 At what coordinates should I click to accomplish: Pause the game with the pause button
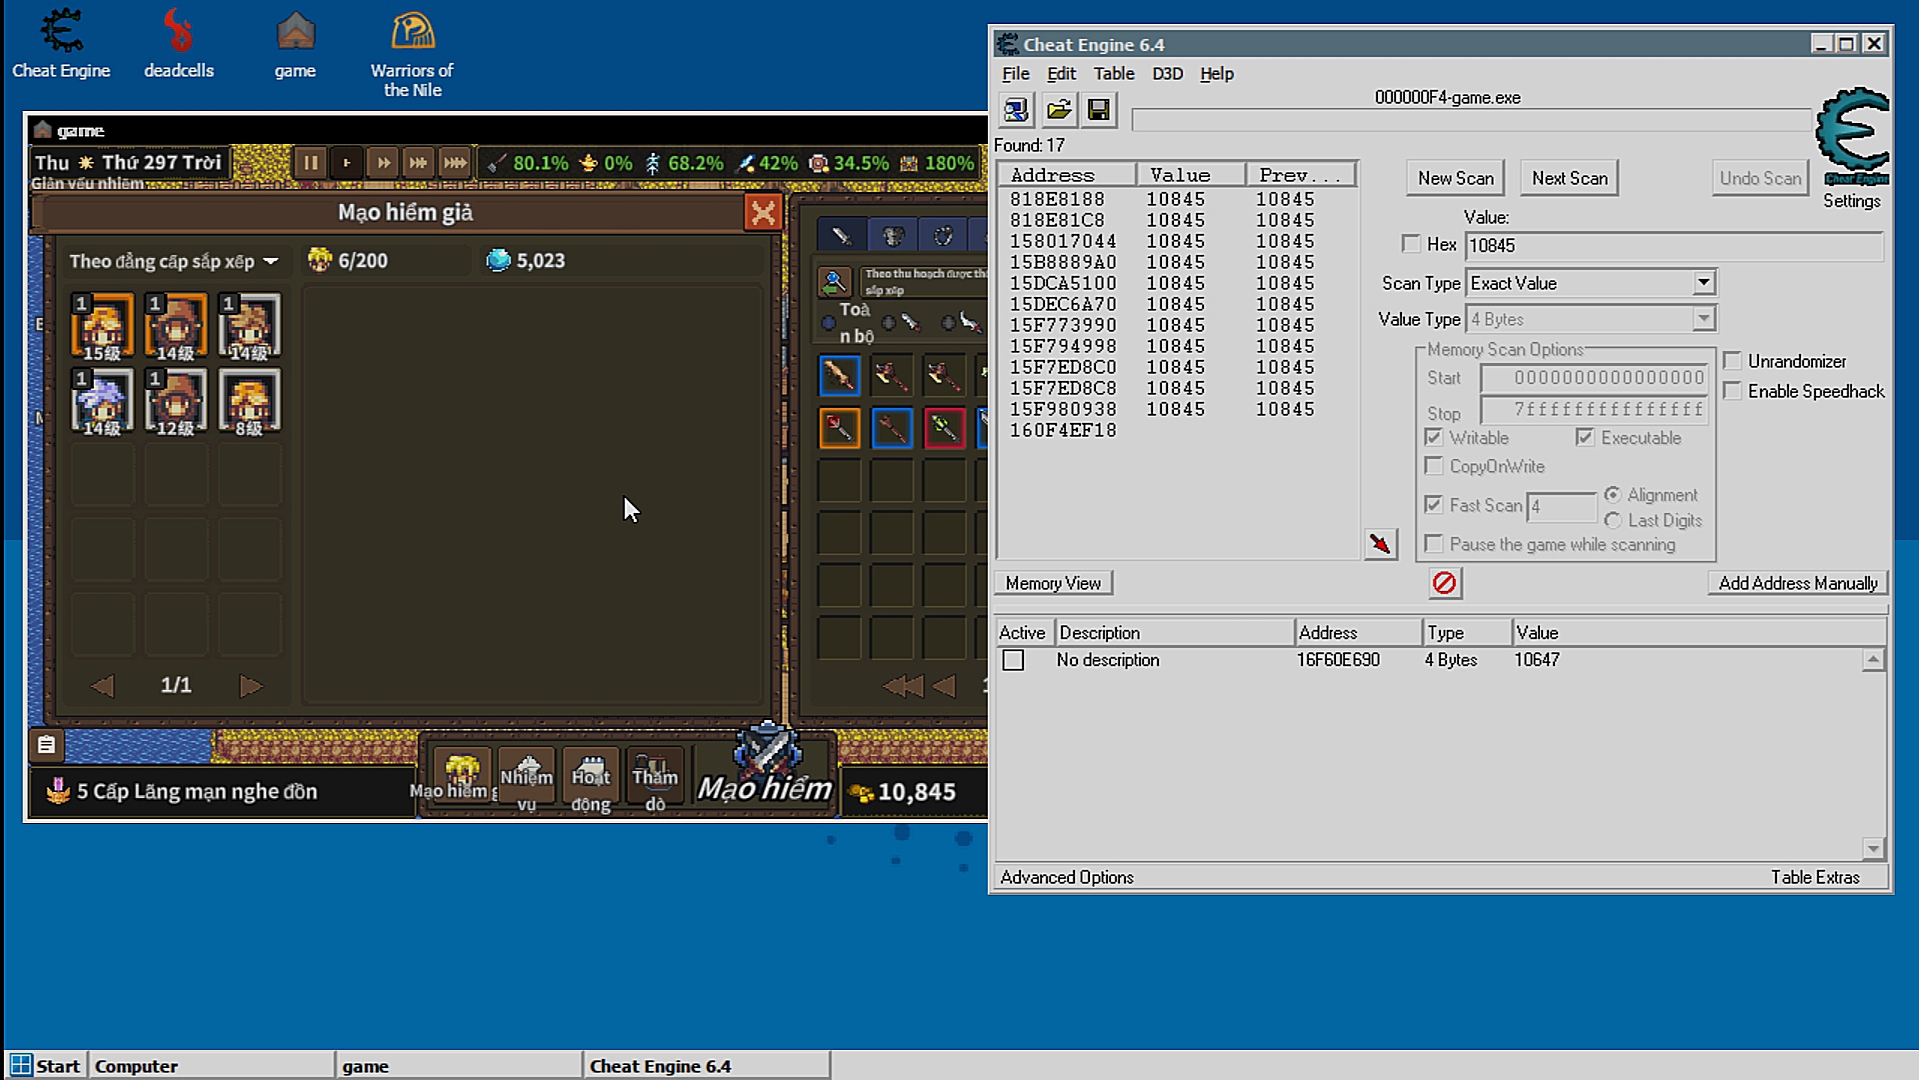310,163
